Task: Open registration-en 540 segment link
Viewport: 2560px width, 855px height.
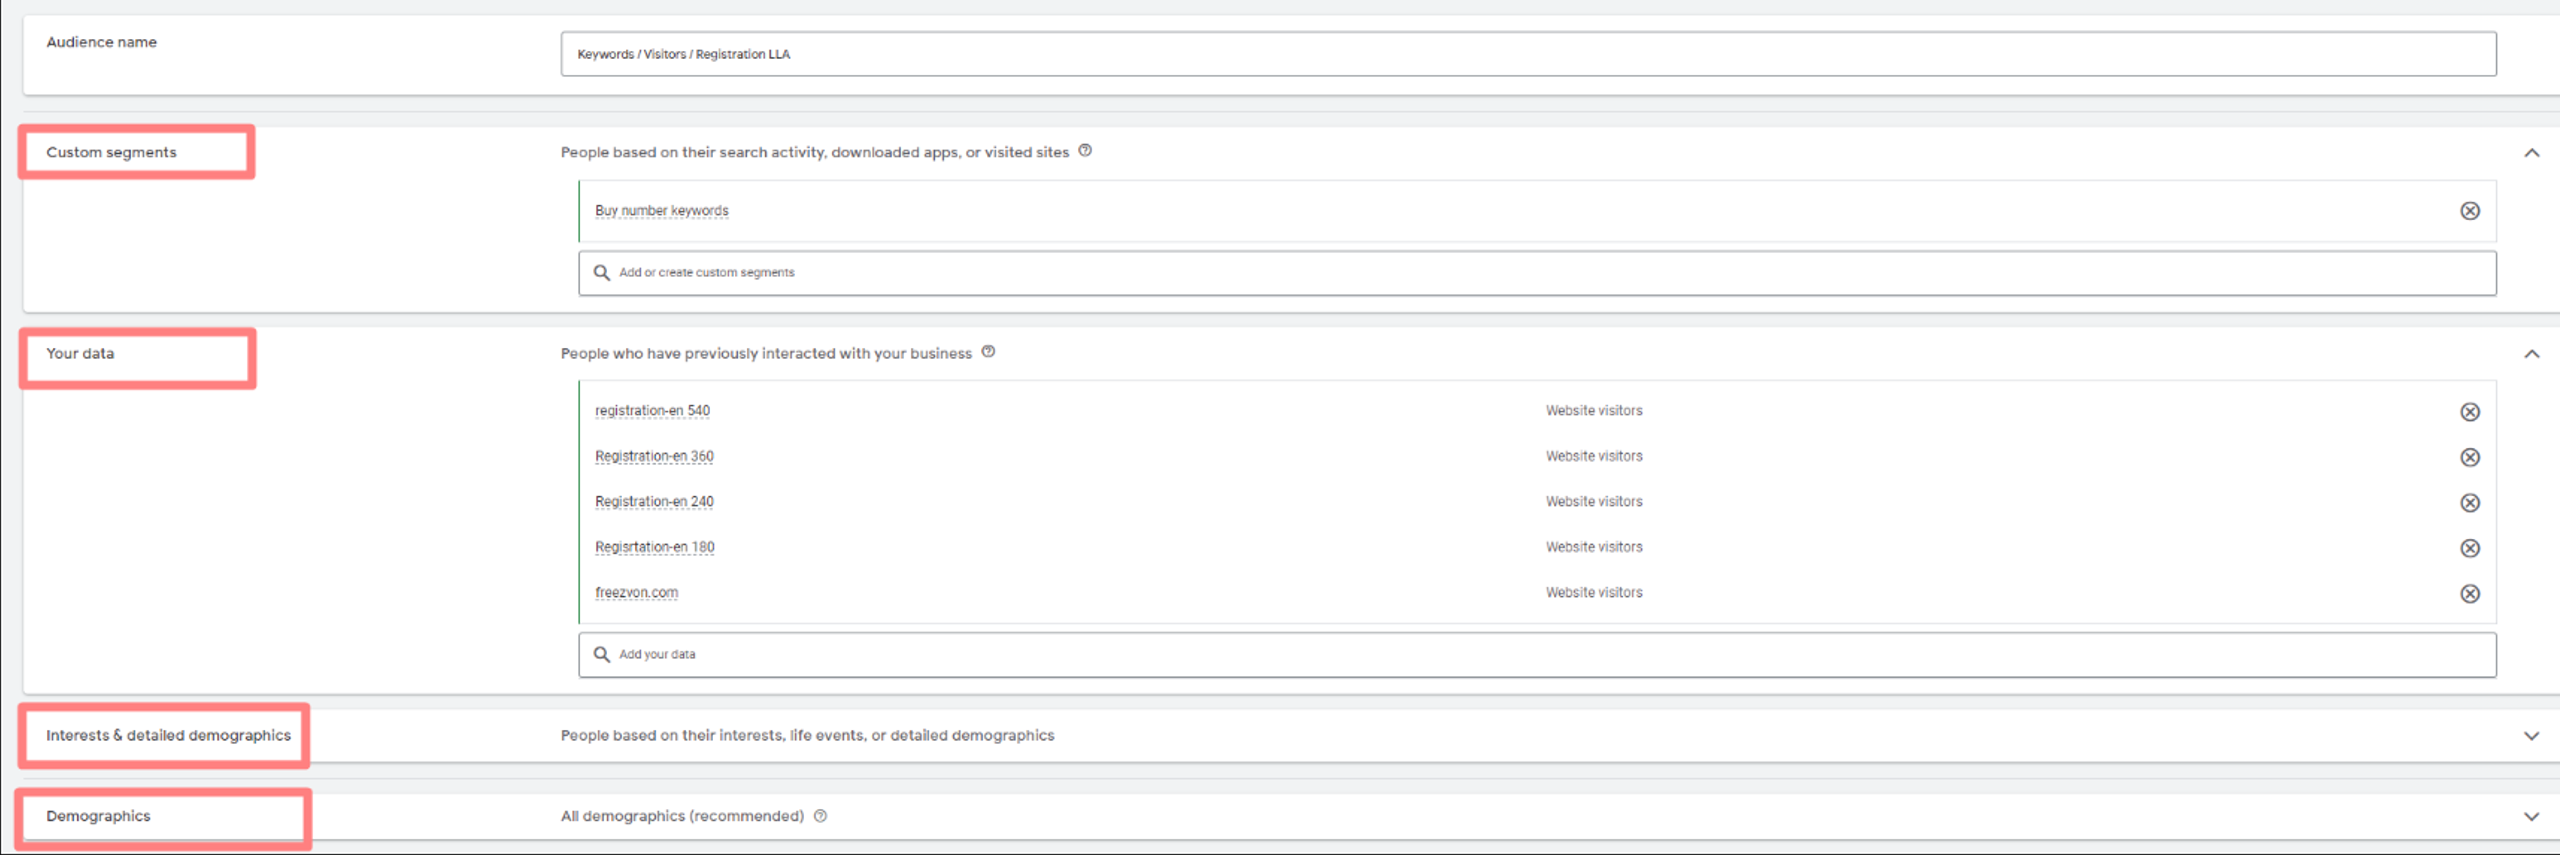Action: pyautogui.click(x=652, y=411)
